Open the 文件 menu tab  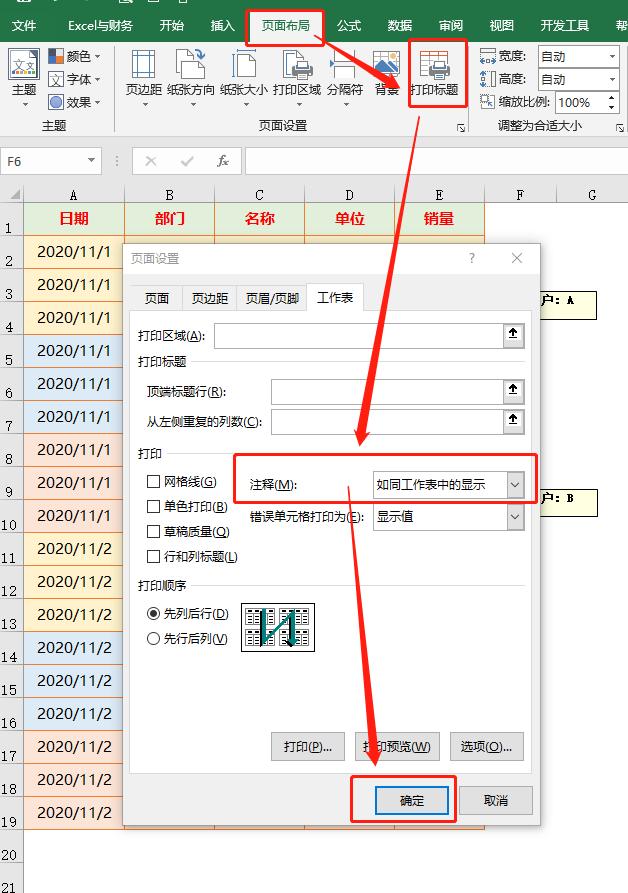coord(24,26)
